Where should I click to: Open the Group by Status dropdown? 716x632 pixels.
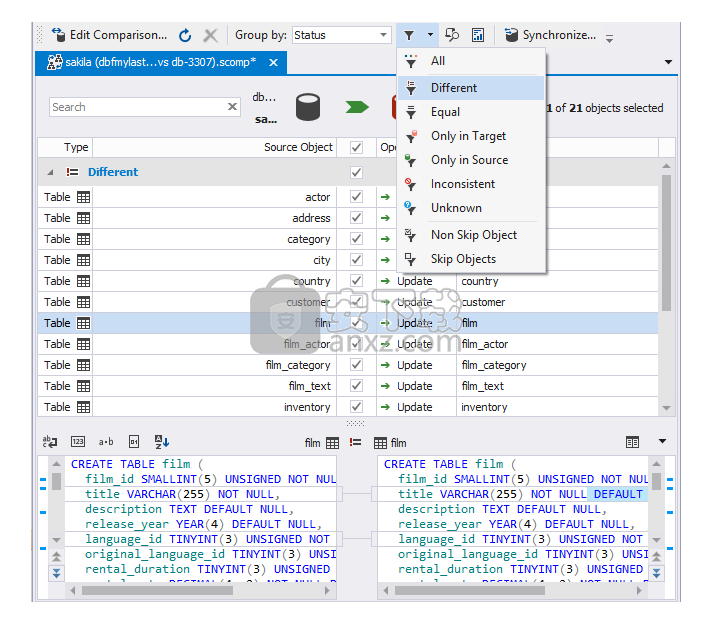342,35
